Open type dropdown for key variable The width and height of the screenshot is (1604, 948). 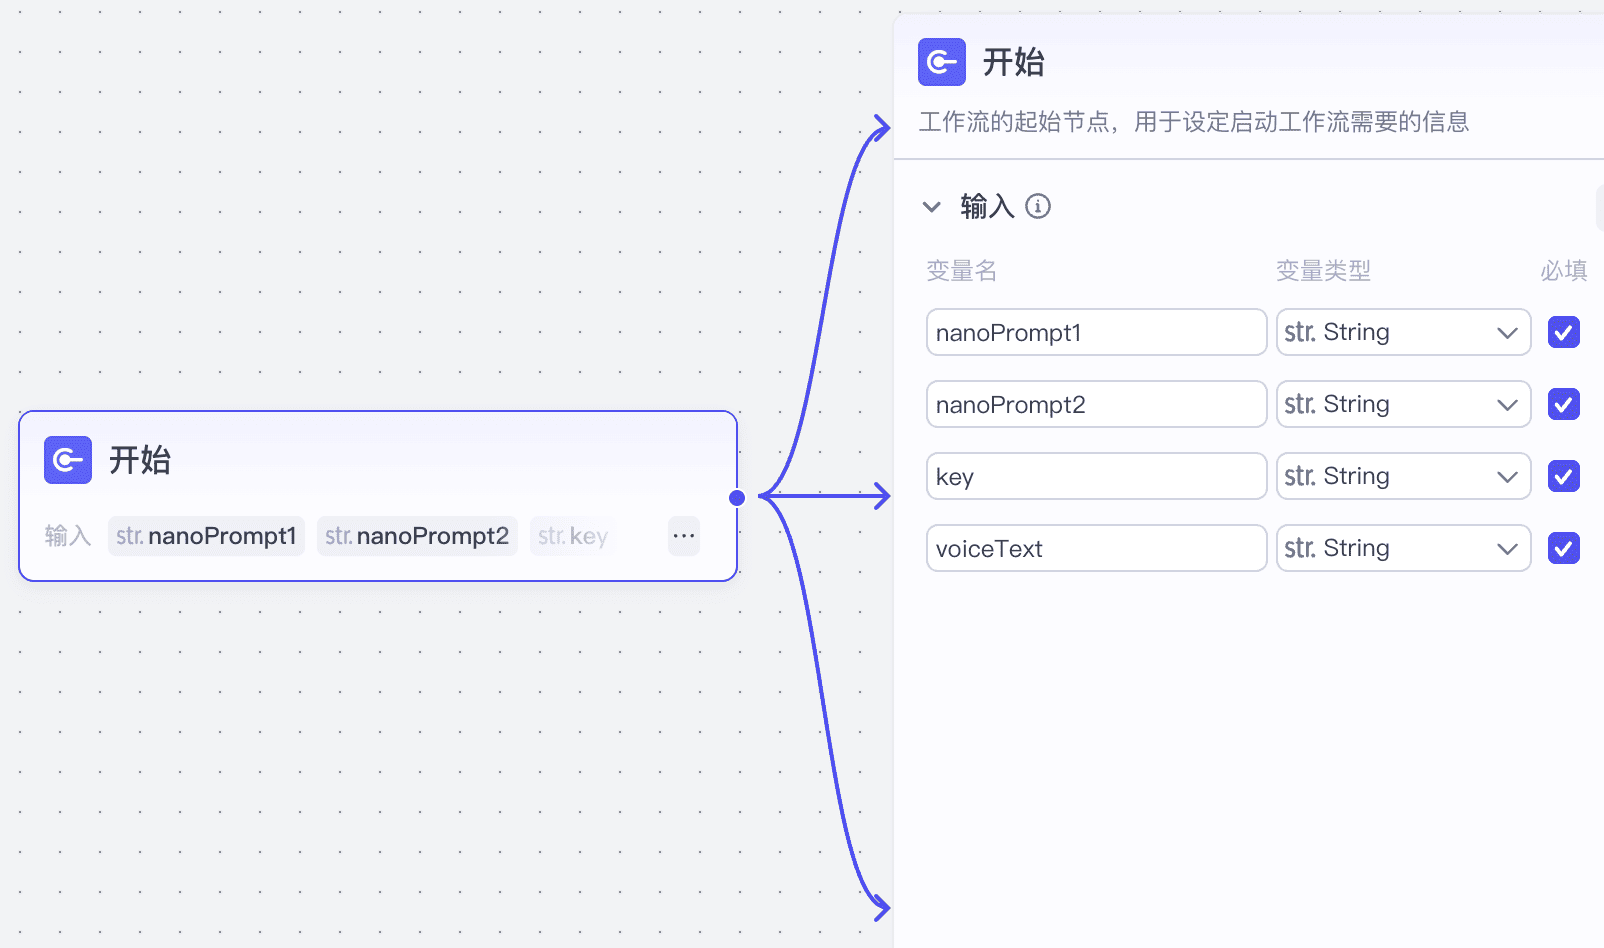tap(1403, 476)
